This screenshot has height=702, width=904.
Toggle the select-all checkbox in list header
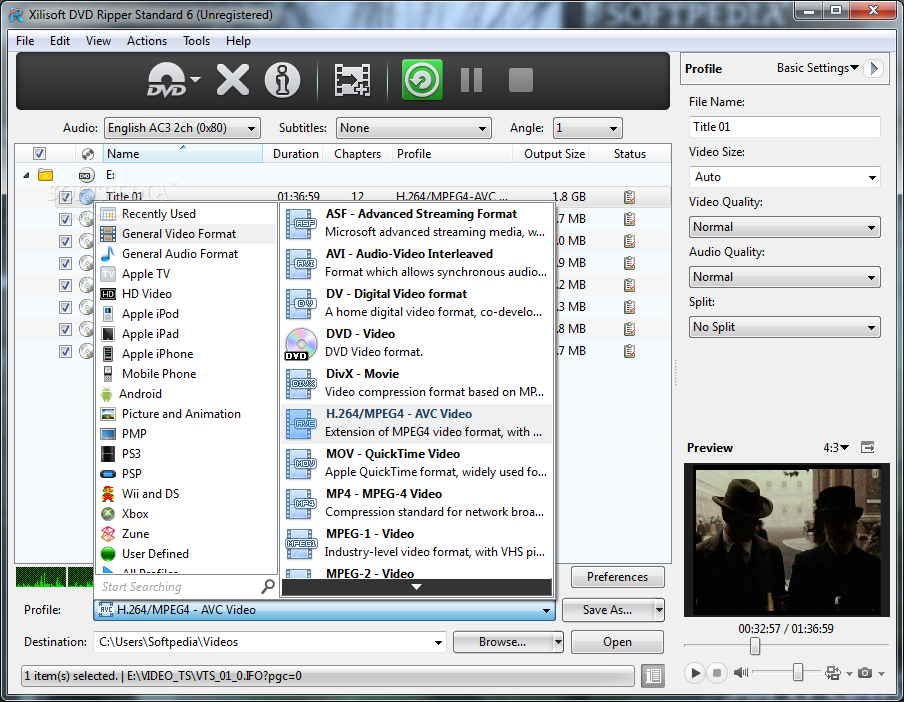click(39, 153)
